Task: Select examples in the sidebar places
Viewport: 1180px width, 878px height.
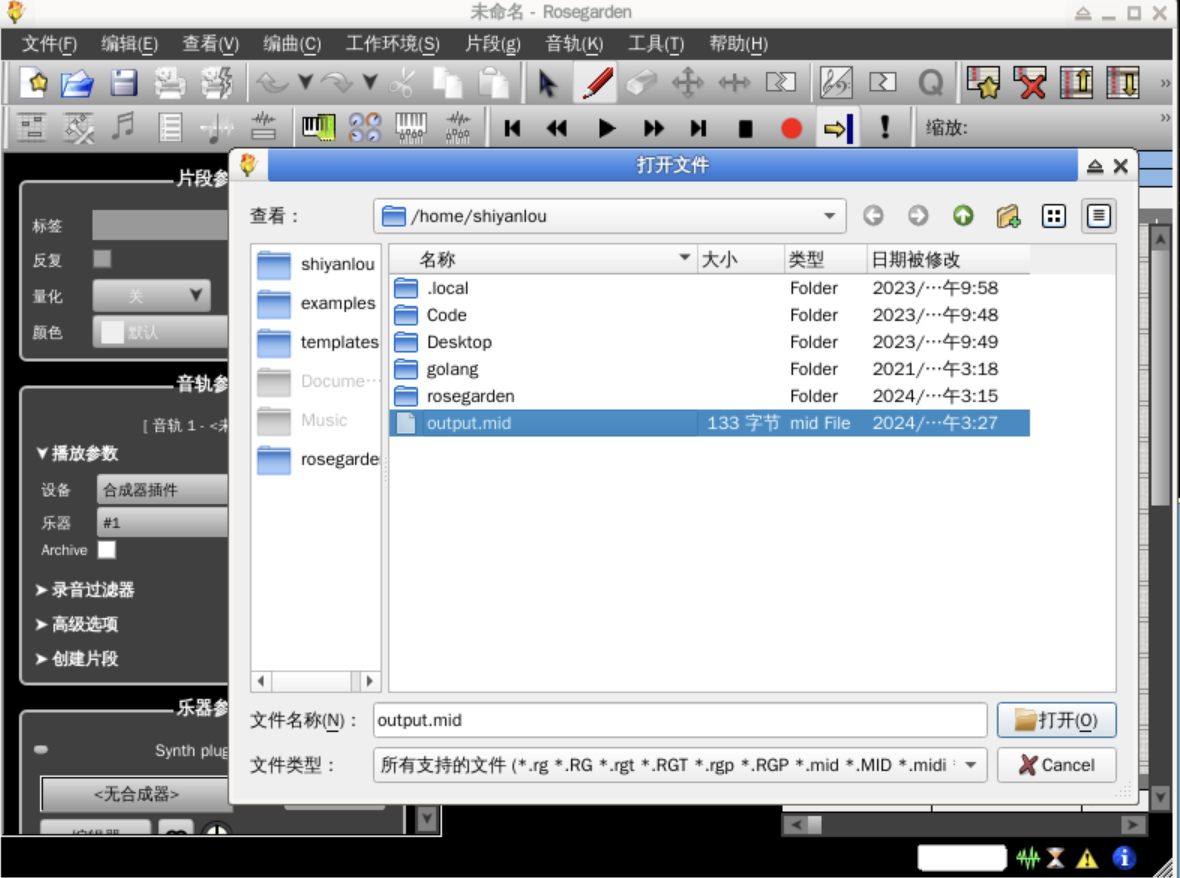Action: tap(316, 303)
